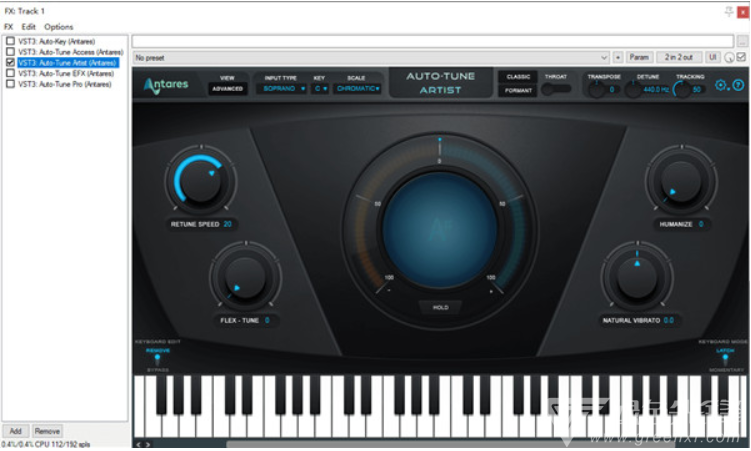
Task: Click the horizontal scrollbar below the keyboard
Action: [x=450, y=444]
